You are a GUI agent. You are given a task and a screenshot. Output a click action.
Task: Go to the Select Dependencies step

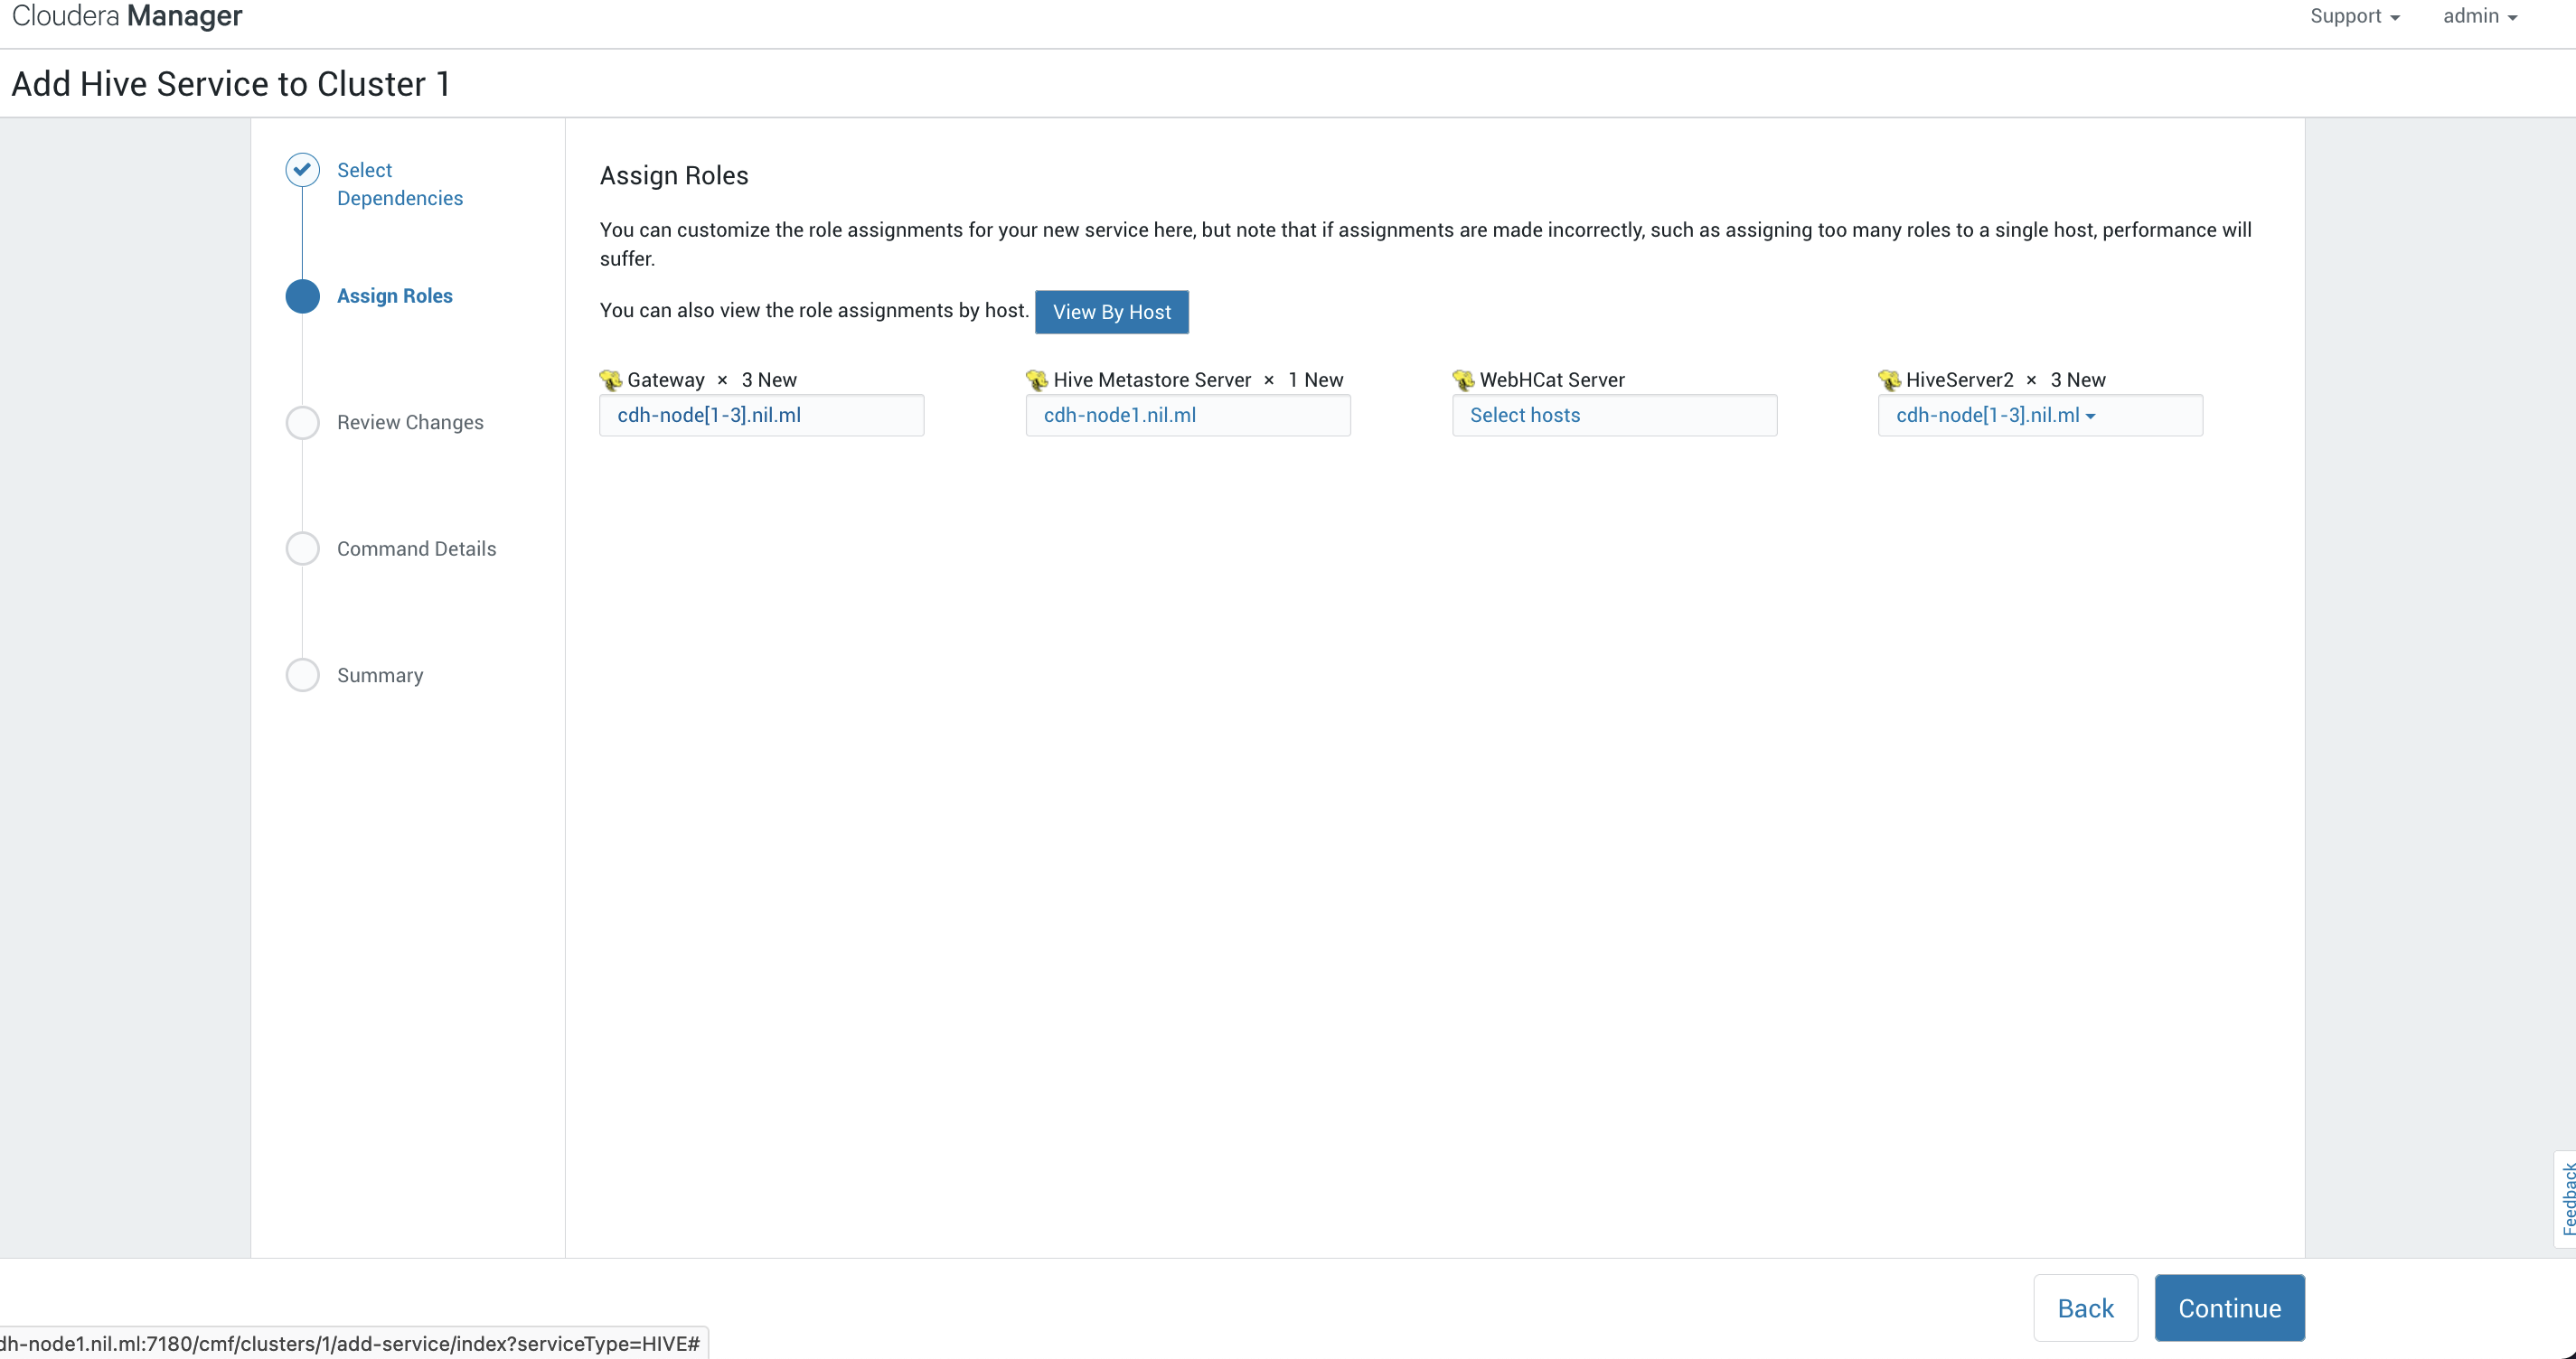coord(399,184)
